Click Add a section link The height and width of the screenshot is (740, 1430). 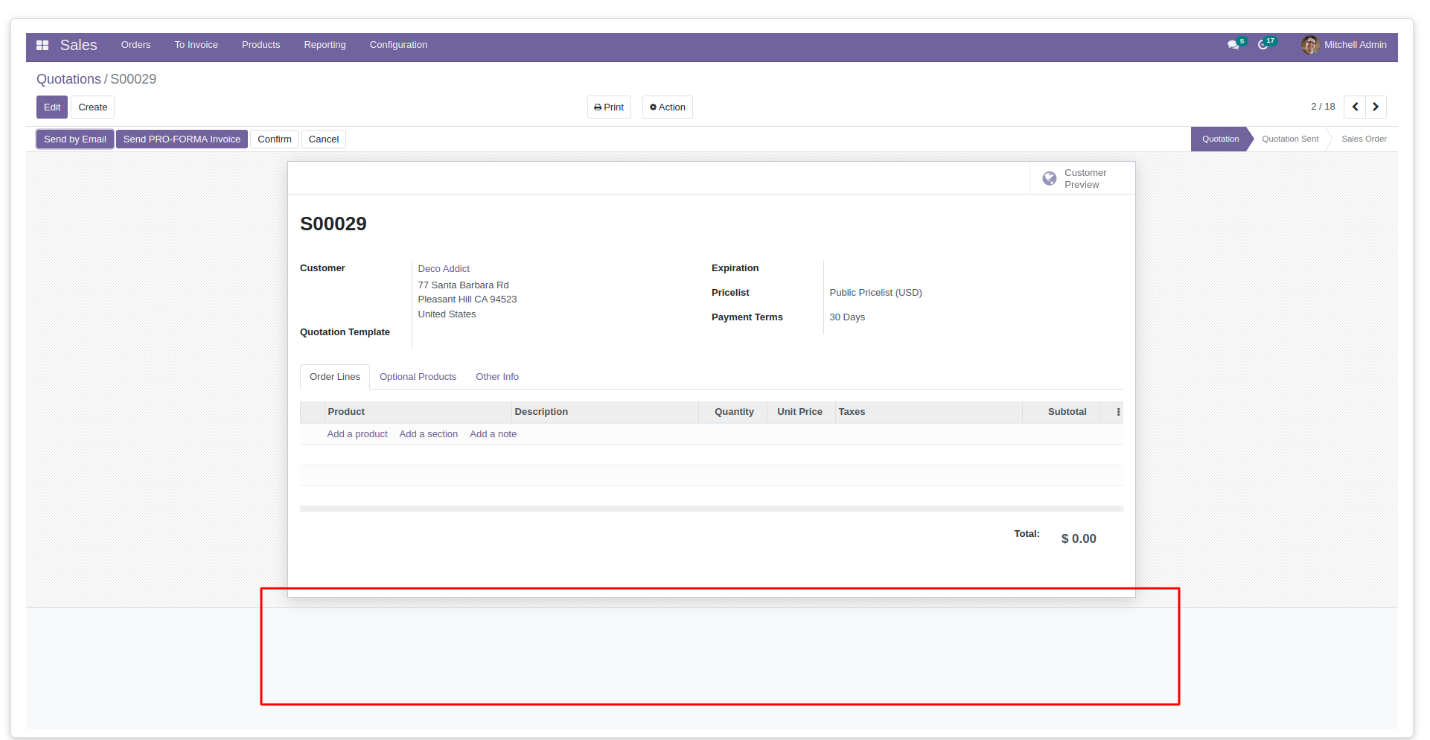pyautogui.click(x=428, y=434)
